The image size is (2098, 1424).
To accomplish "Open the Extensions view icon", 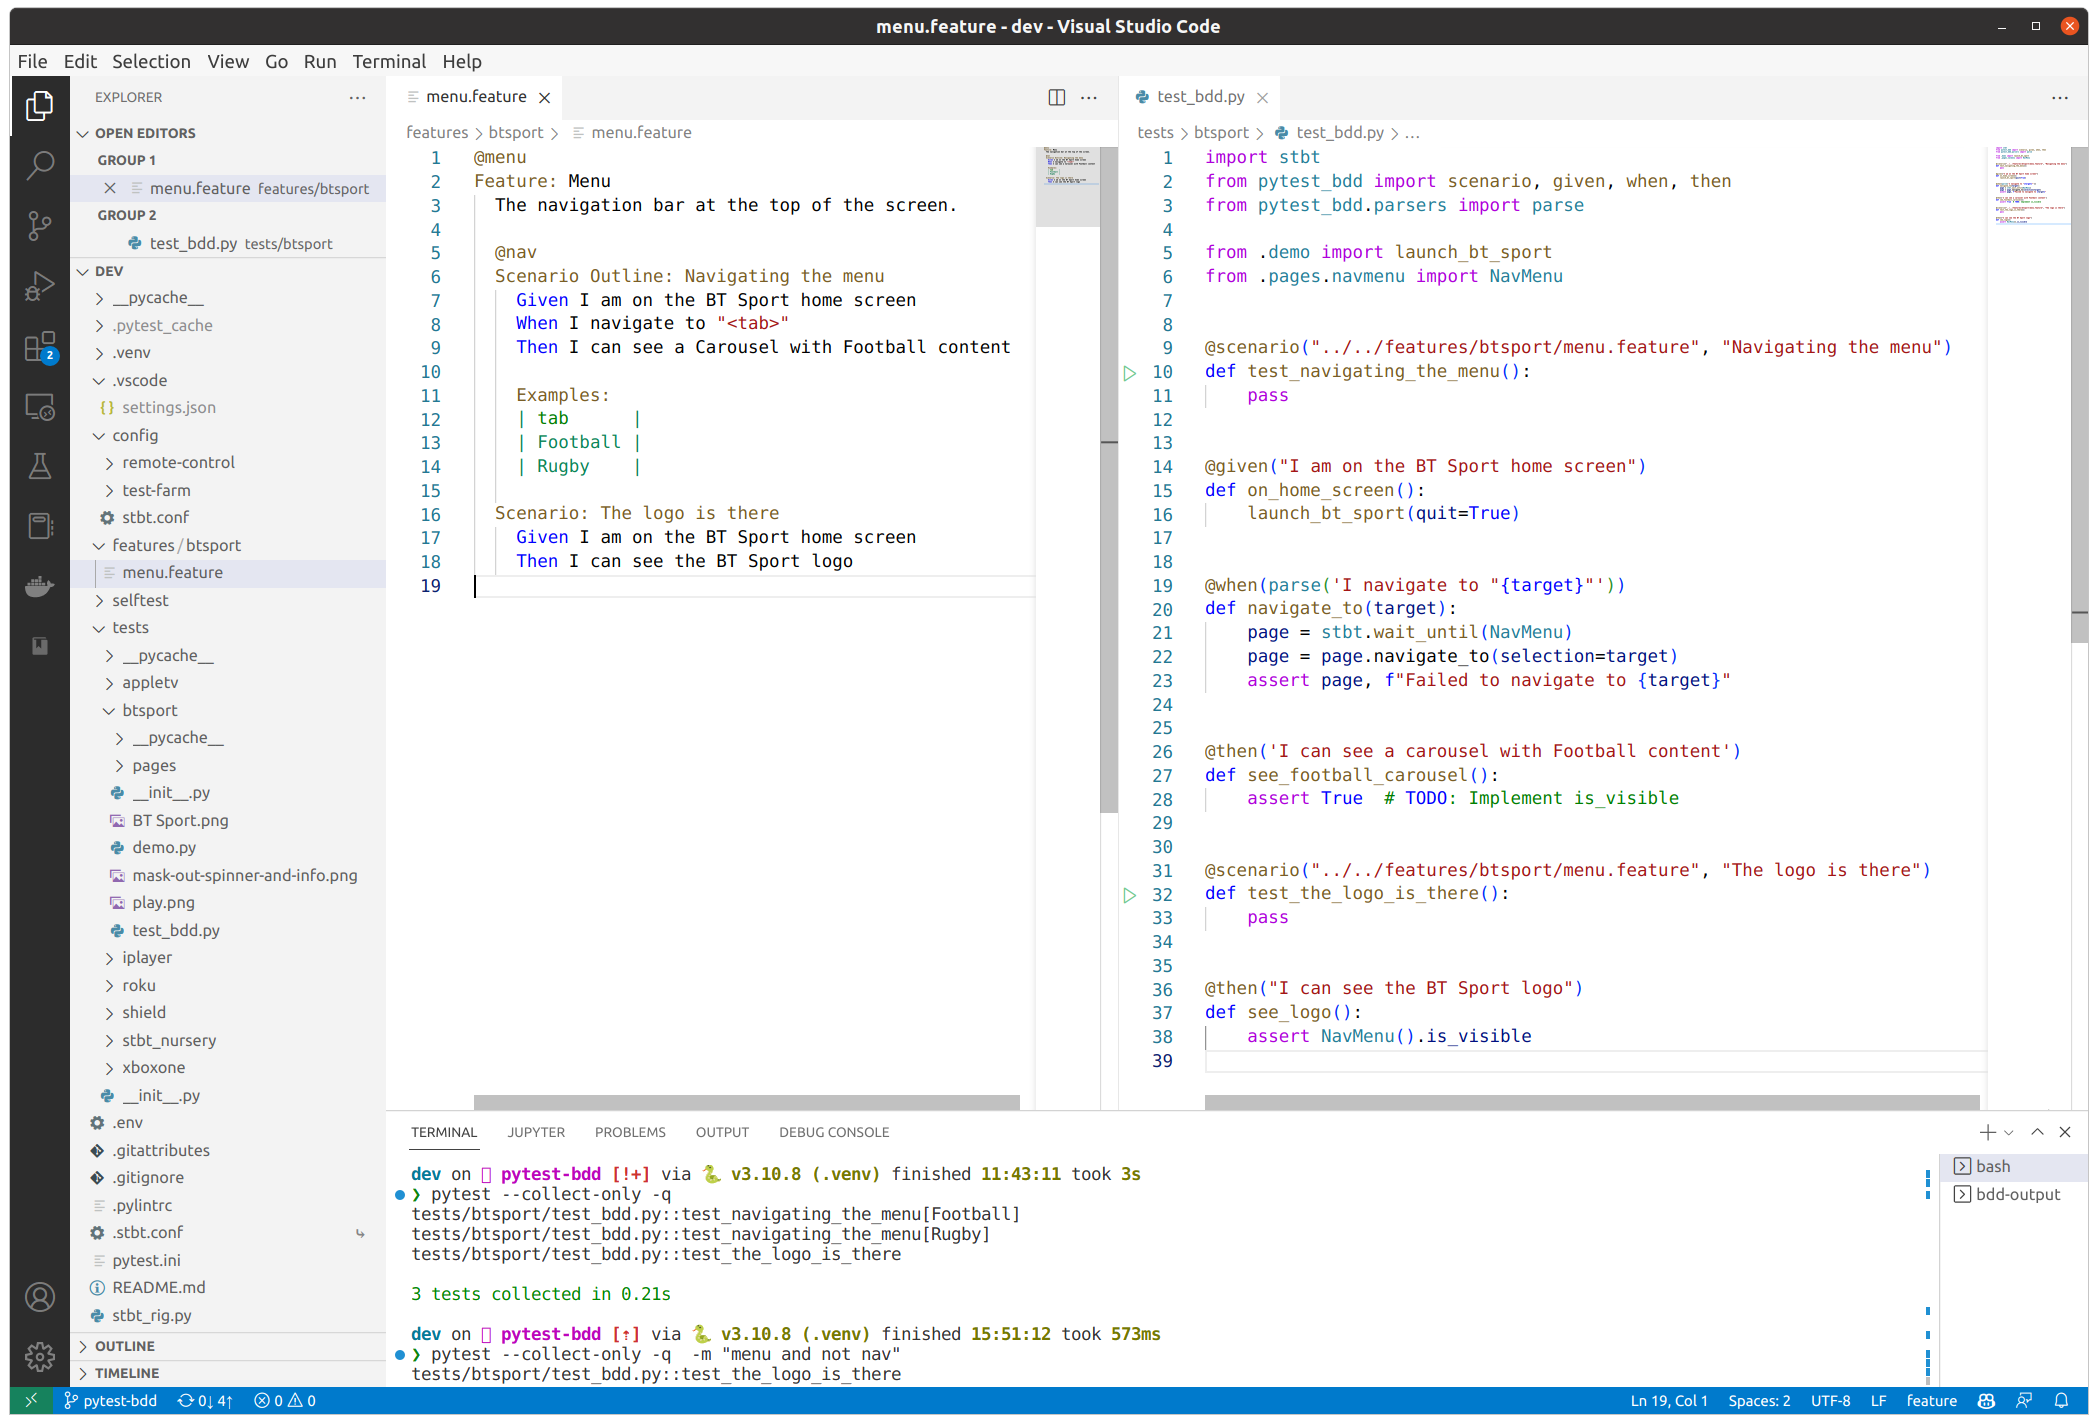I will coord(39,347).
